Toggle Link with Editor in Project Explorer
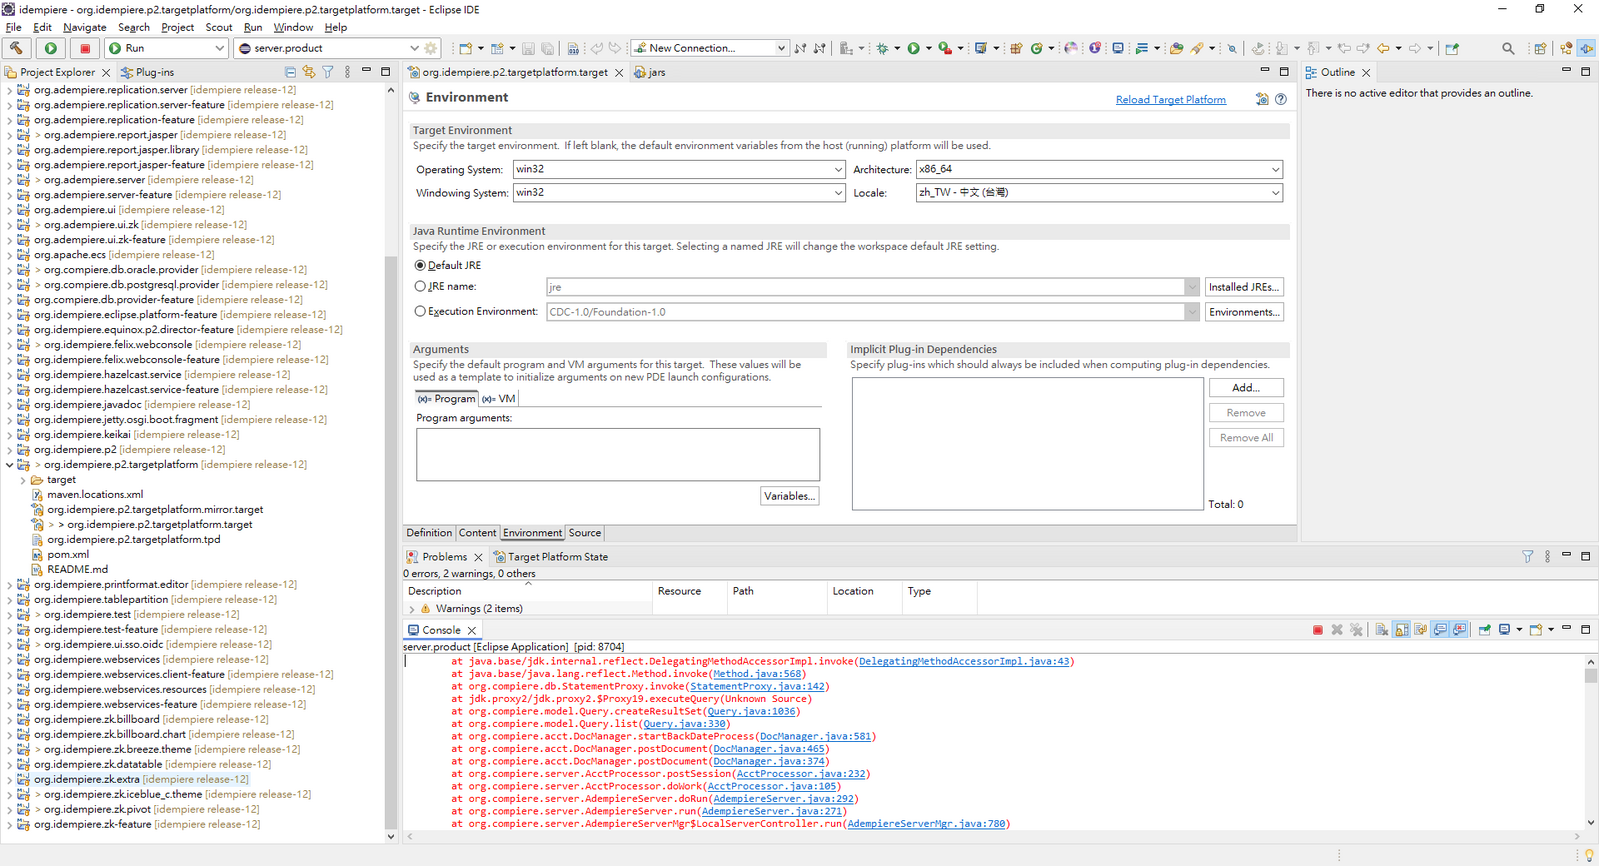The image size is (1599, 866). tap(309, 72)
